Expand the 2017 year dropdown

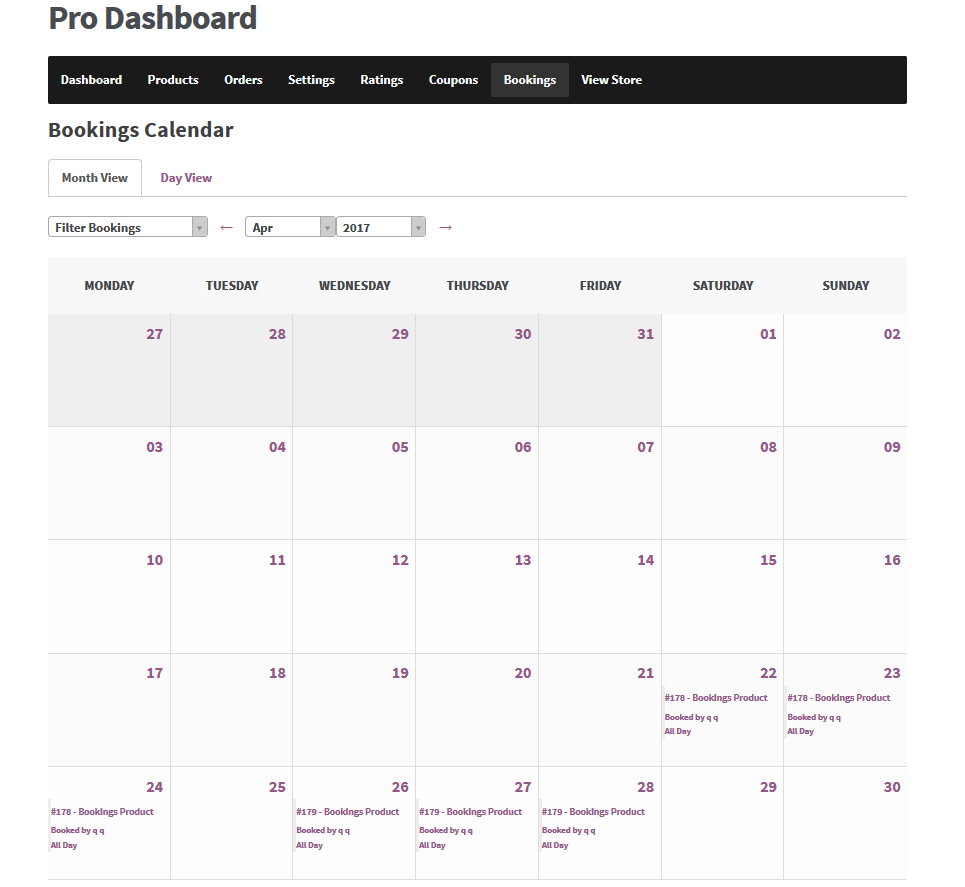coord(380,227)
